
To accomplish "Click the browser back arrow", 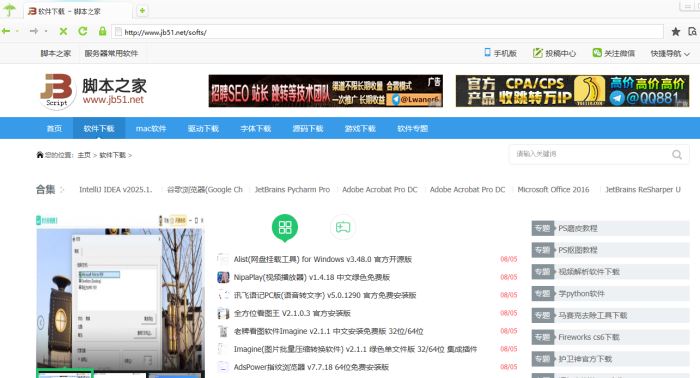I will point(6,31).
